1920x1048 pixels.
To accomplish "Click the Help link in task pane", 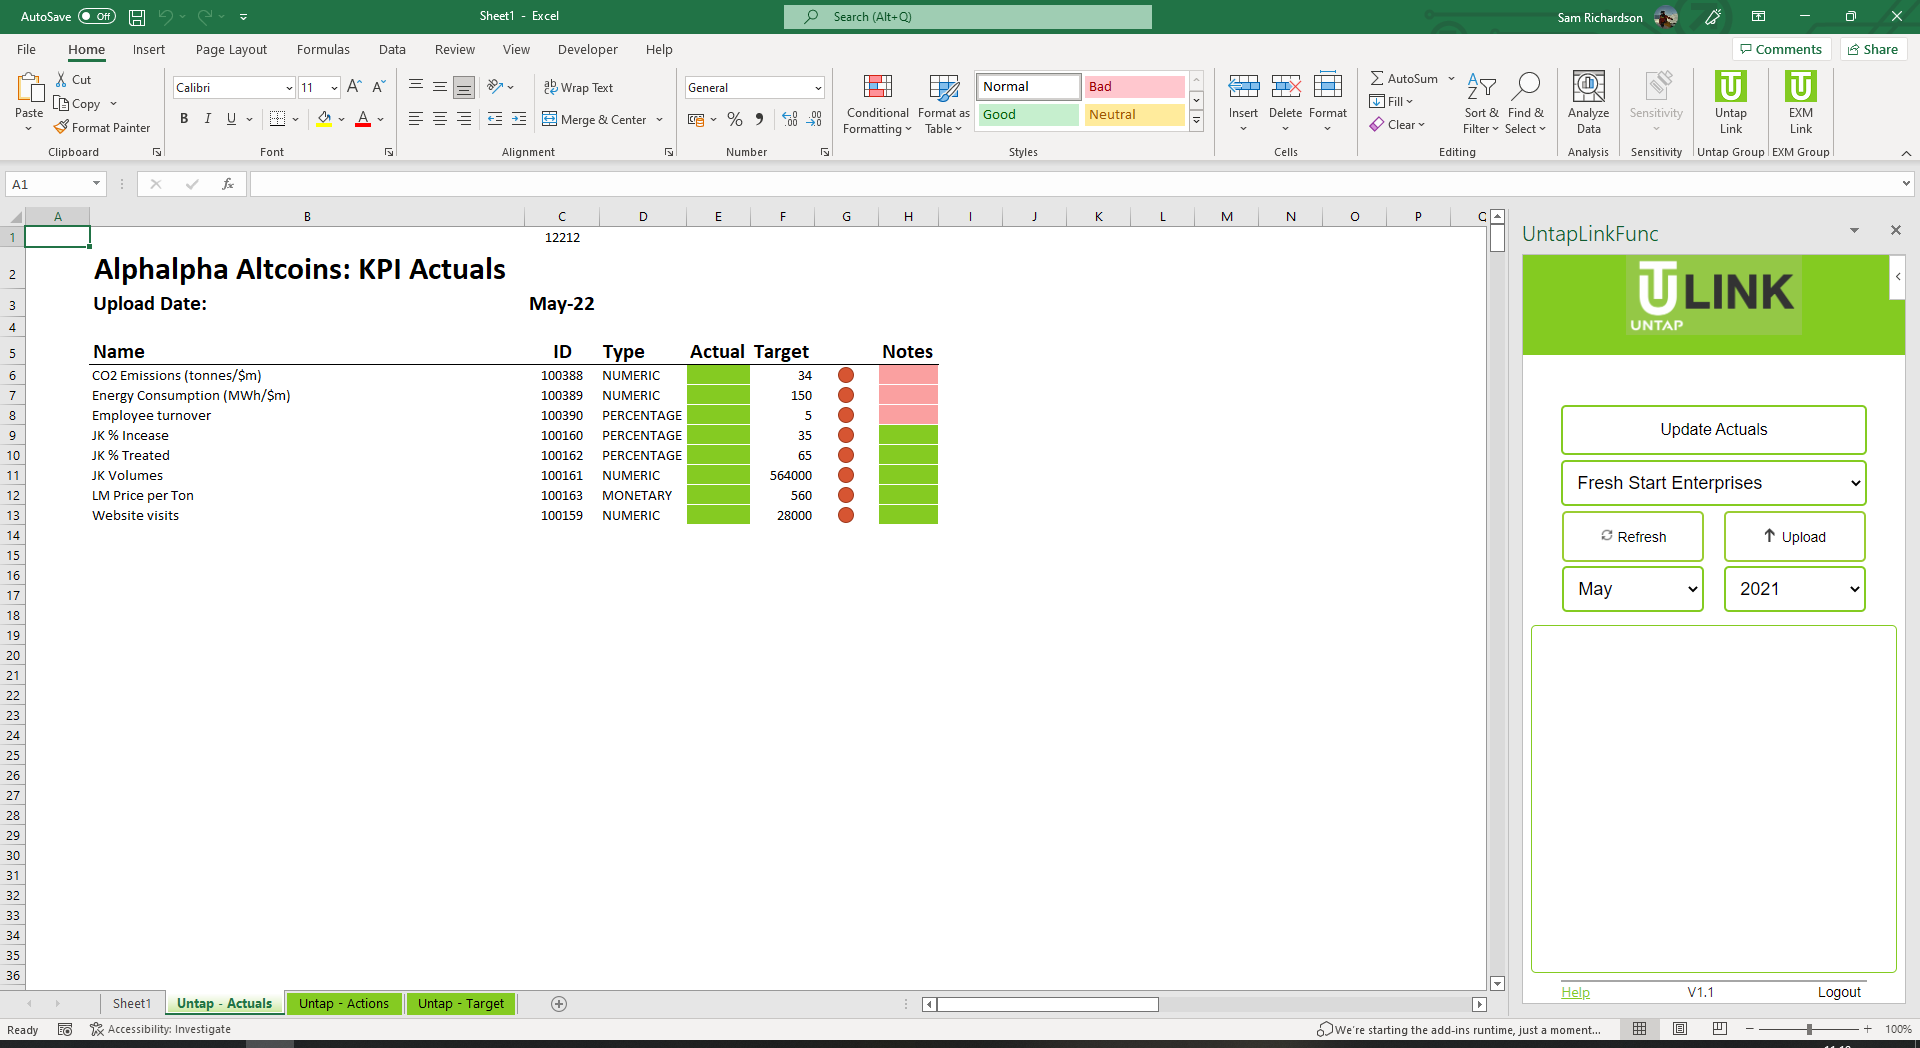I will (x=1575, y=992).
